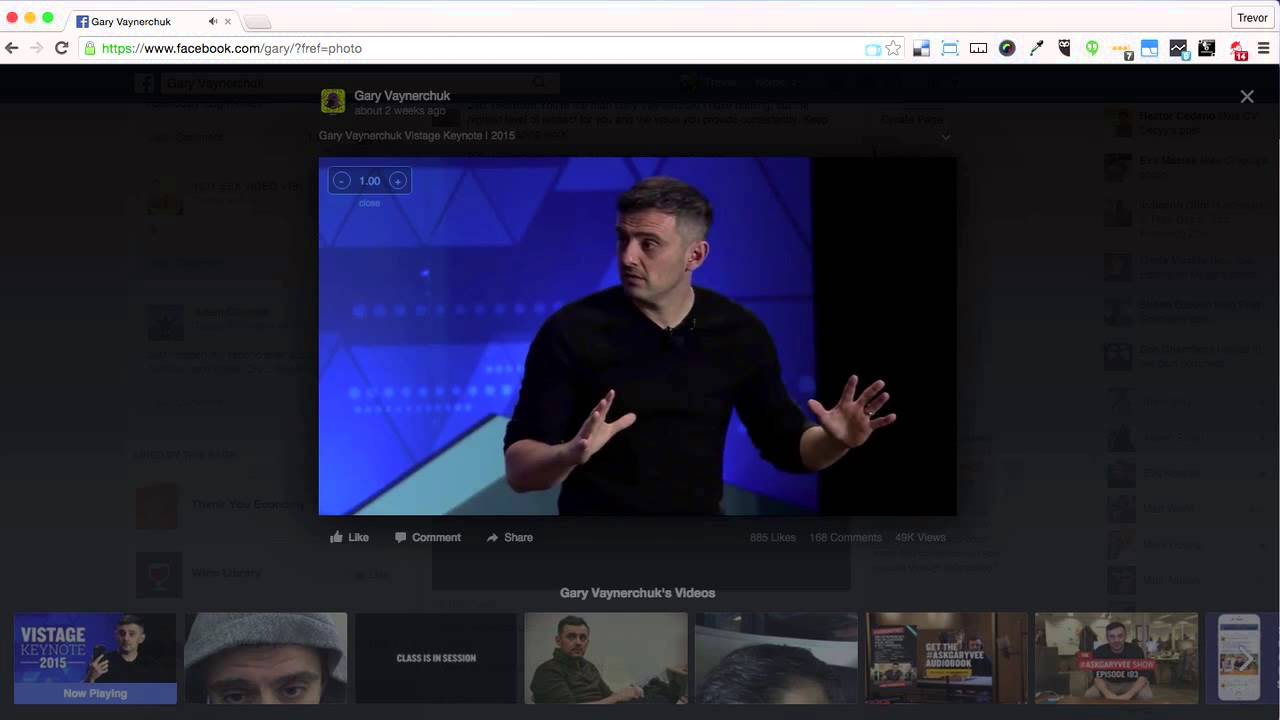
Task: Open the green Hangouts quote extension
Action: [1092, 48]
